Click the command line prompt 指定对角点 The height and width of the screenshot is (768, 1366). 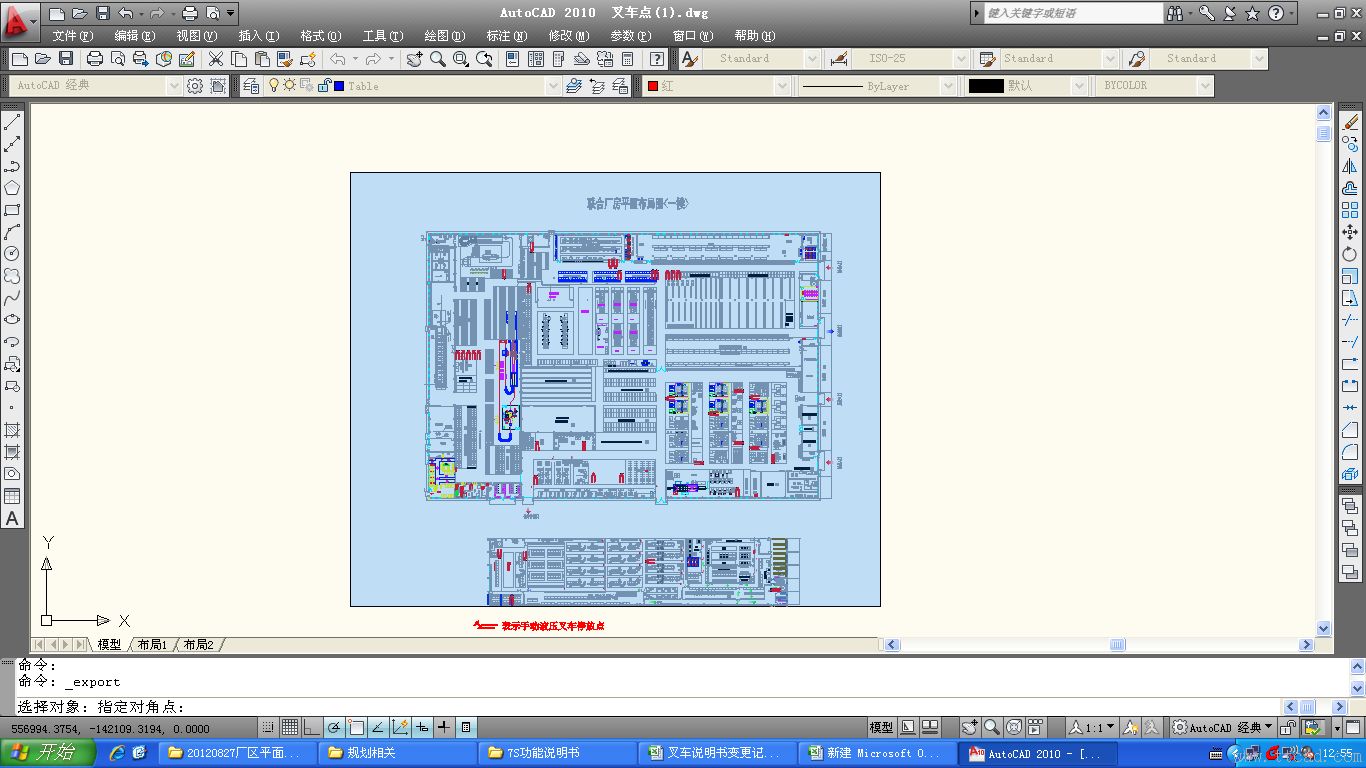141,708
